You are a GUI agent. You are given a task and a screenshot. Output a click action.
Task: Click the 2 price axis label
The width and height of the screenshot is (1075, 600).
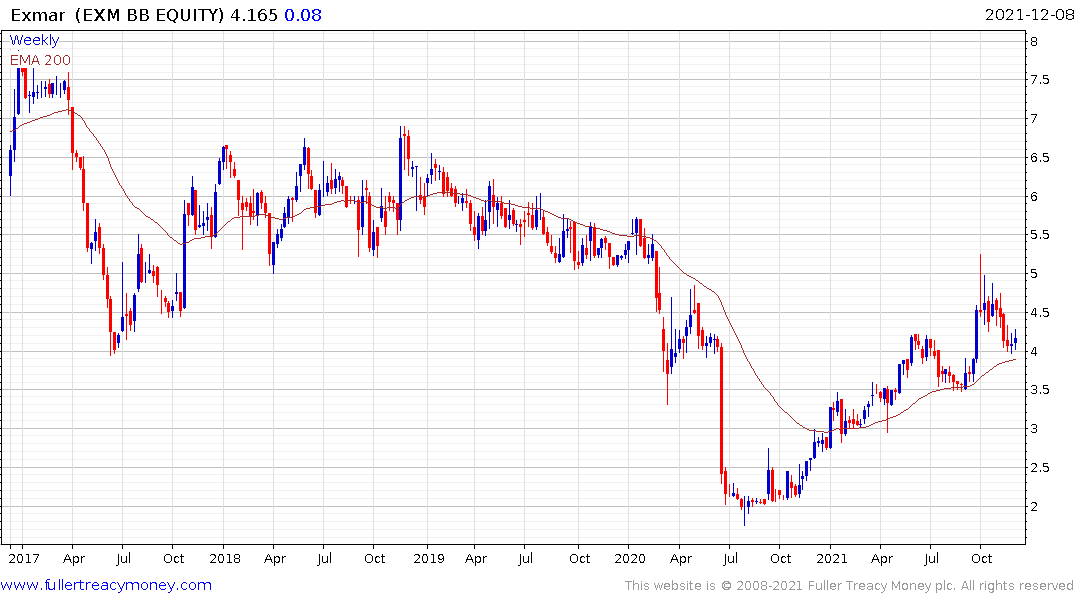[x=1034, y=507]
